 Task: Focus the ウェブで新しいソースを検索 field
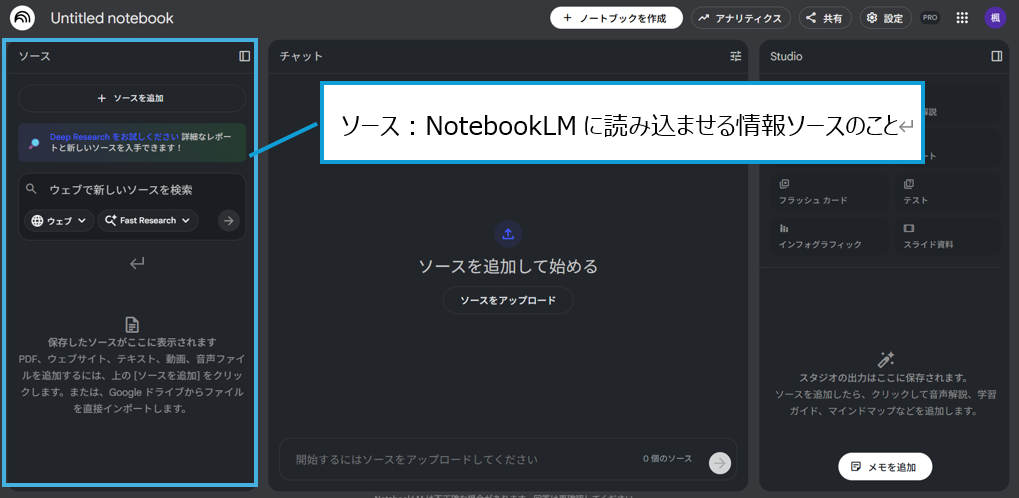tap(130, 190)
